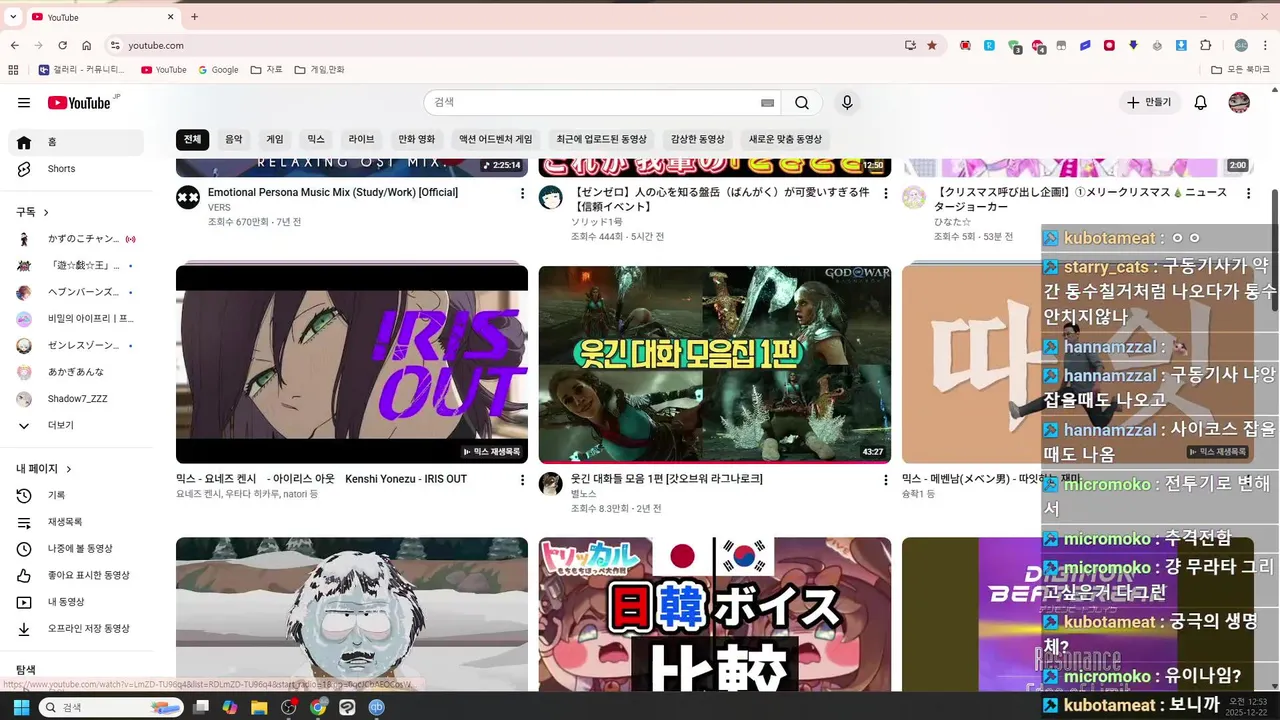Reload the page
This screenshot has width=1280, height=720.
click(62, 45)
